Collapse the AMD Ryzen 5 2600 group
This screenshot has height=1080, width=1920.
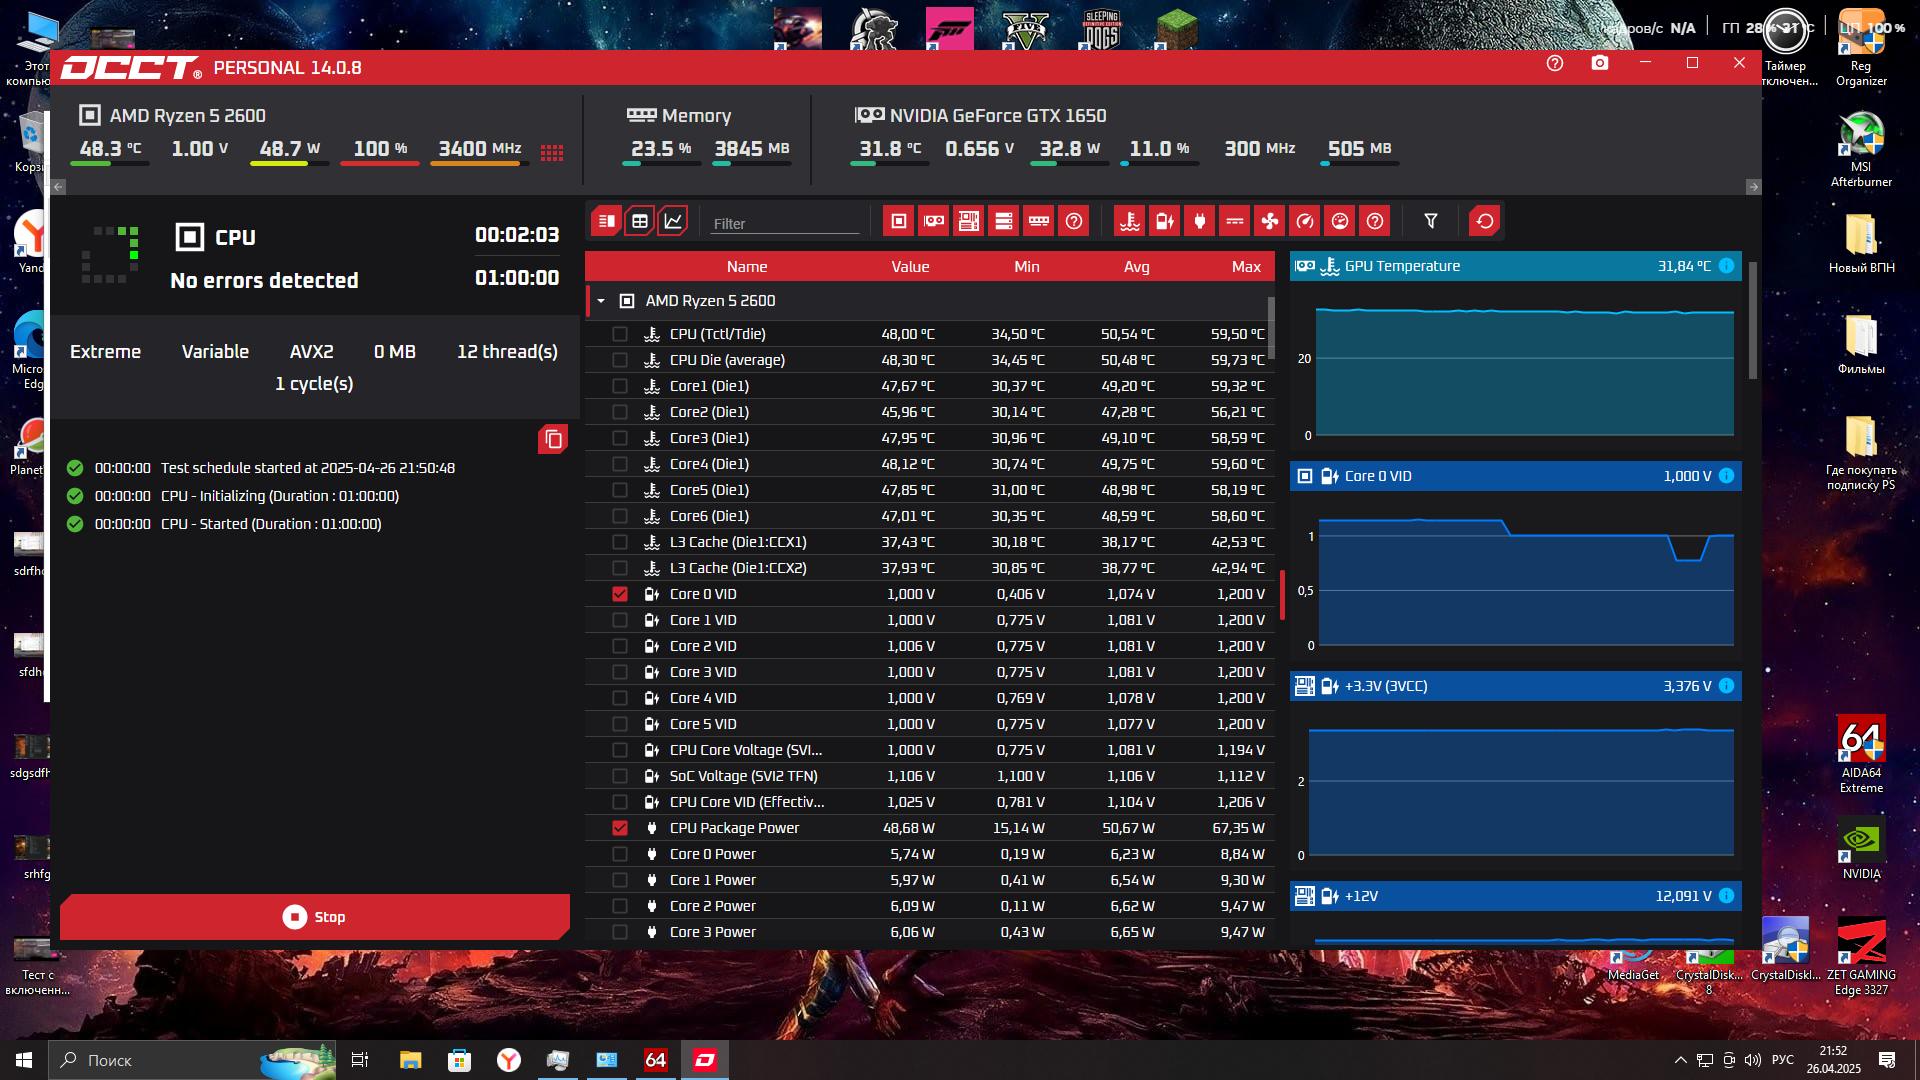[x=601, y=301]
